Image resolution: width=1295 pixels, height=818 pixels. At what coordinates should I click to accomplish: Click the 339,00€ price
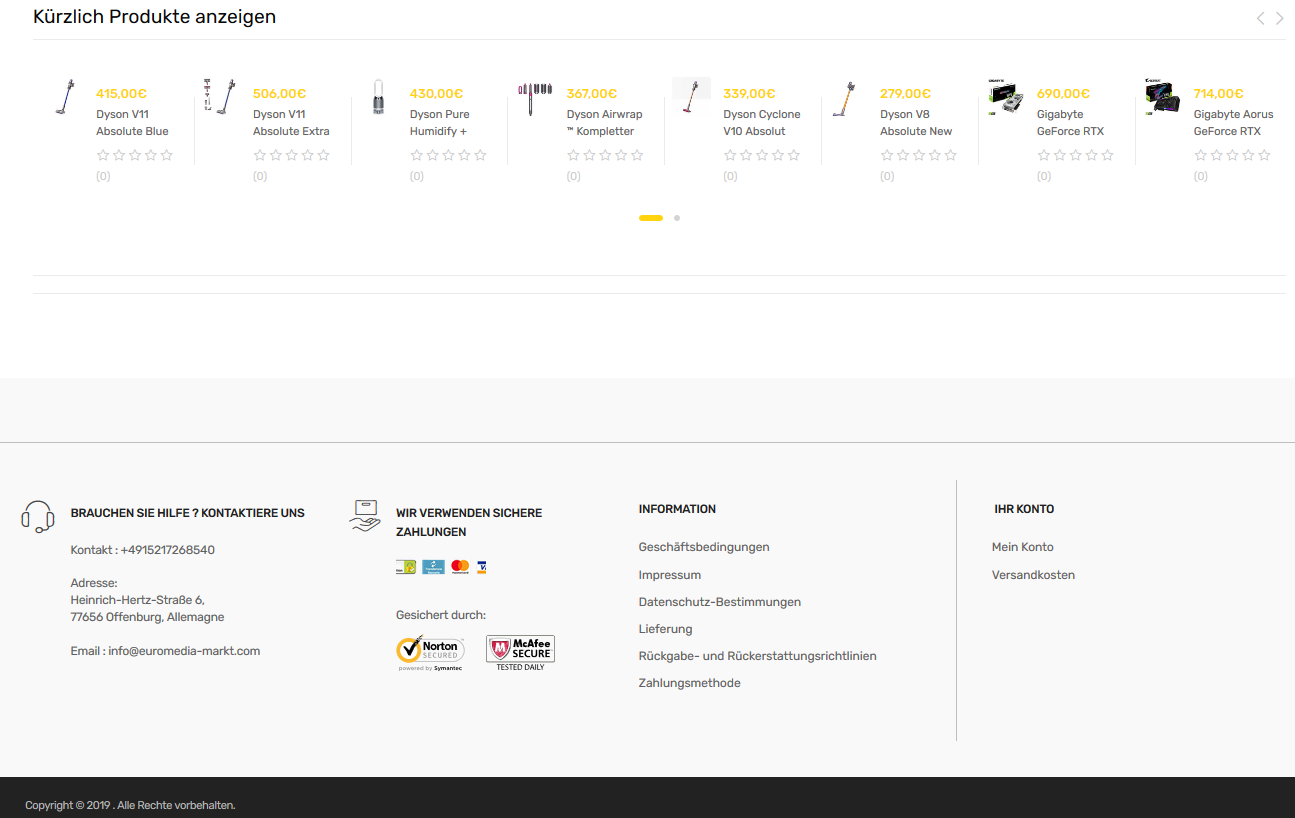click(749, 94)
